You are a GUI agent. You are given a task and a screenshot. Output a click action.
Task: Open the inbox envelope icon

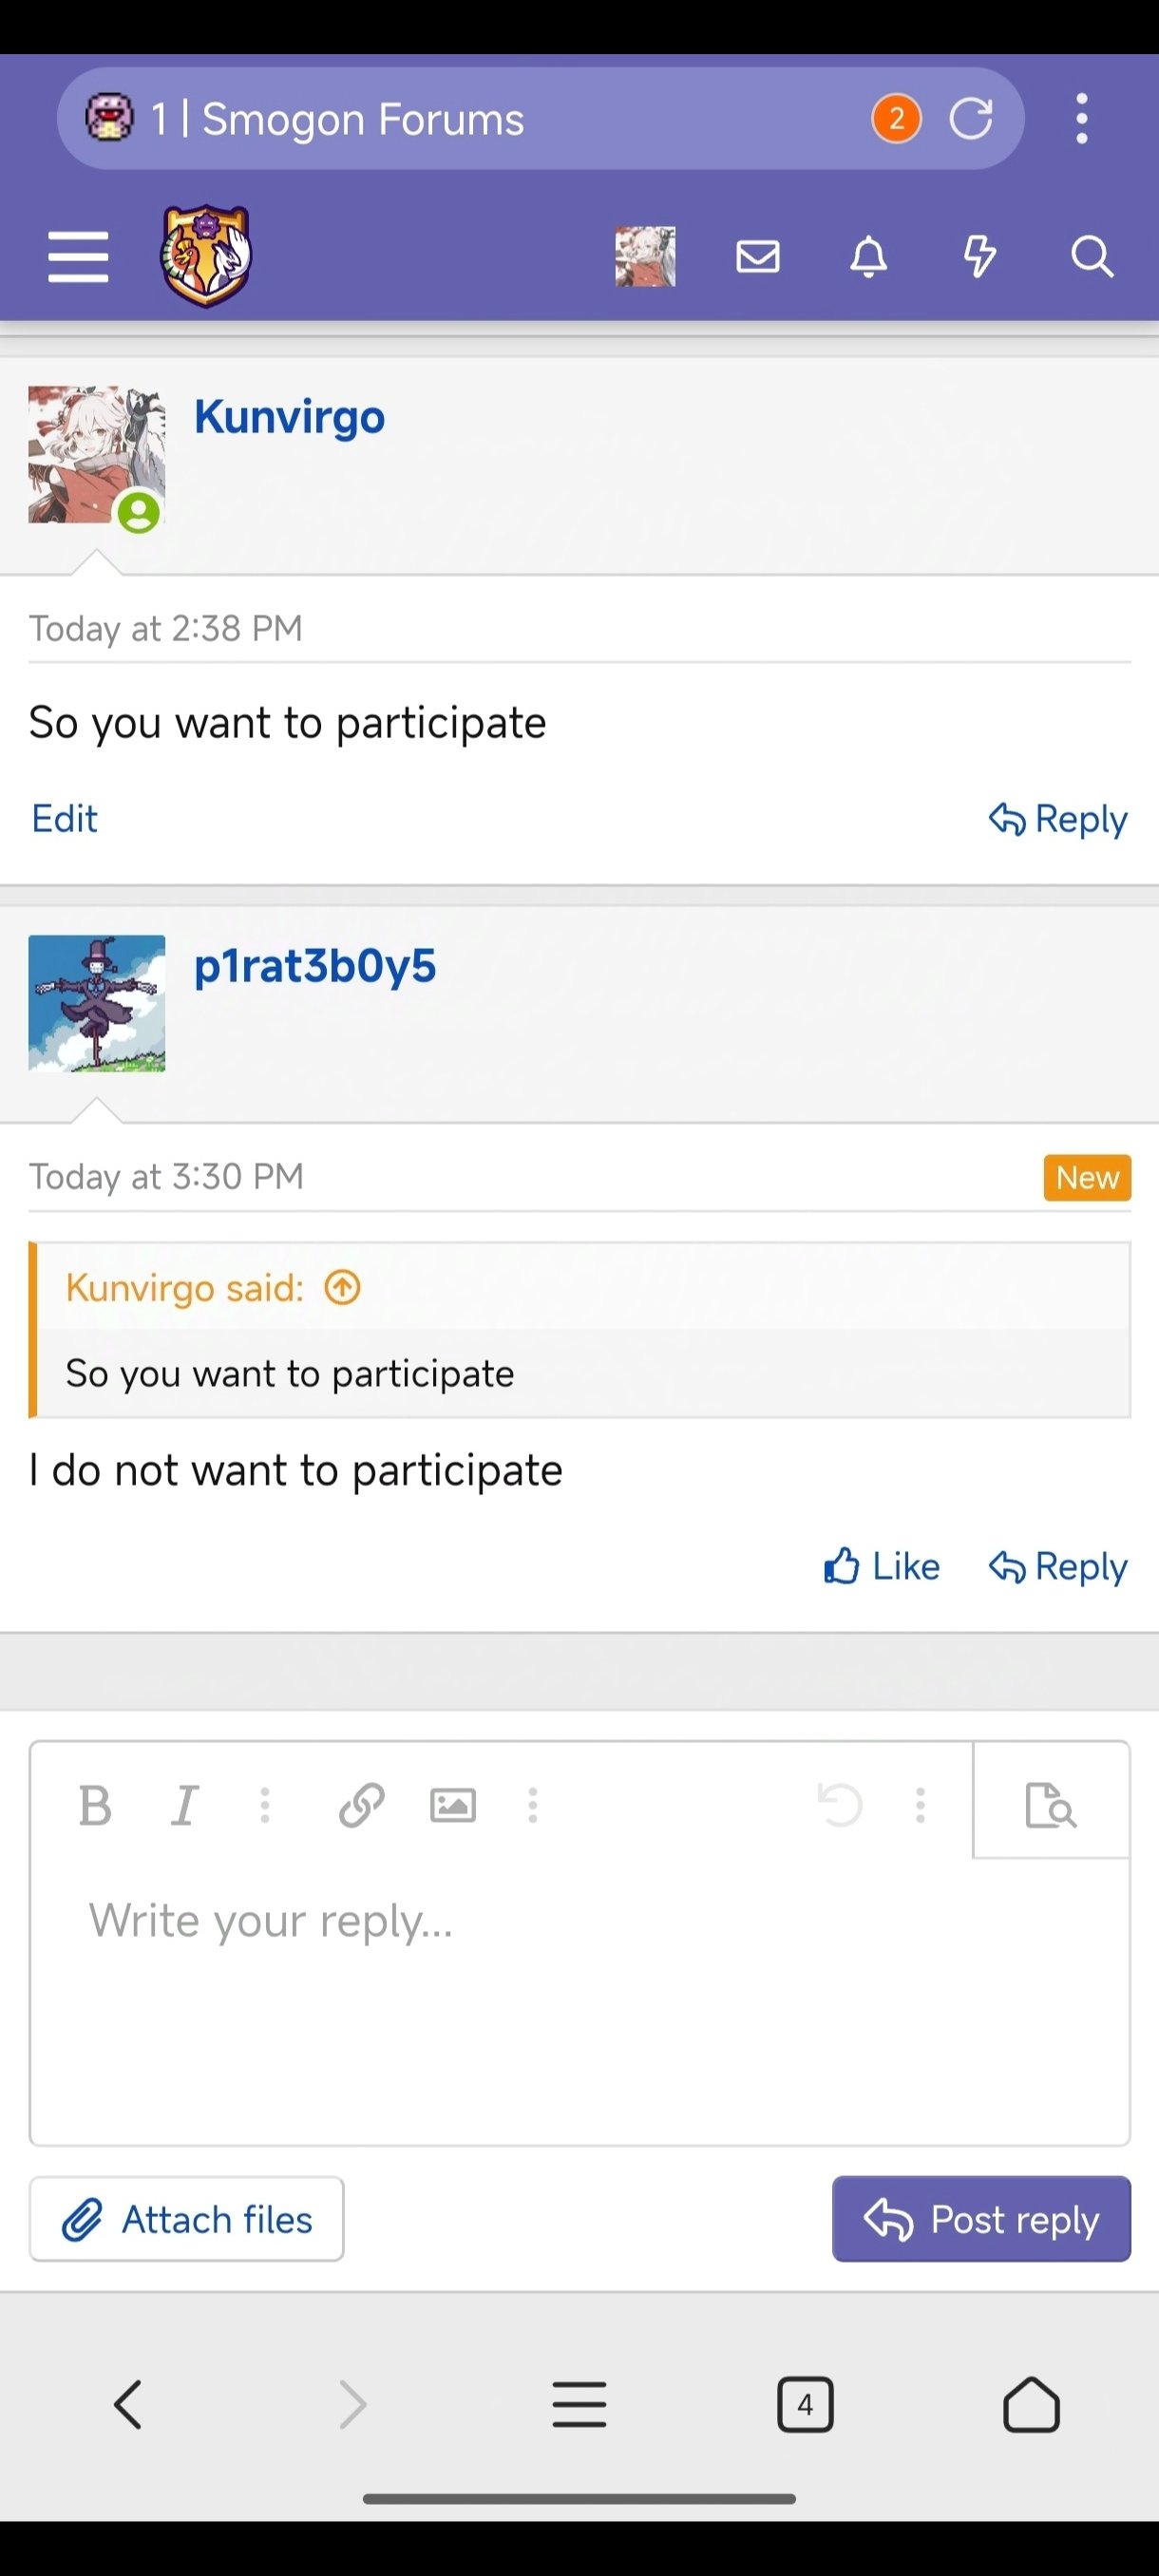tap(758, 257)
